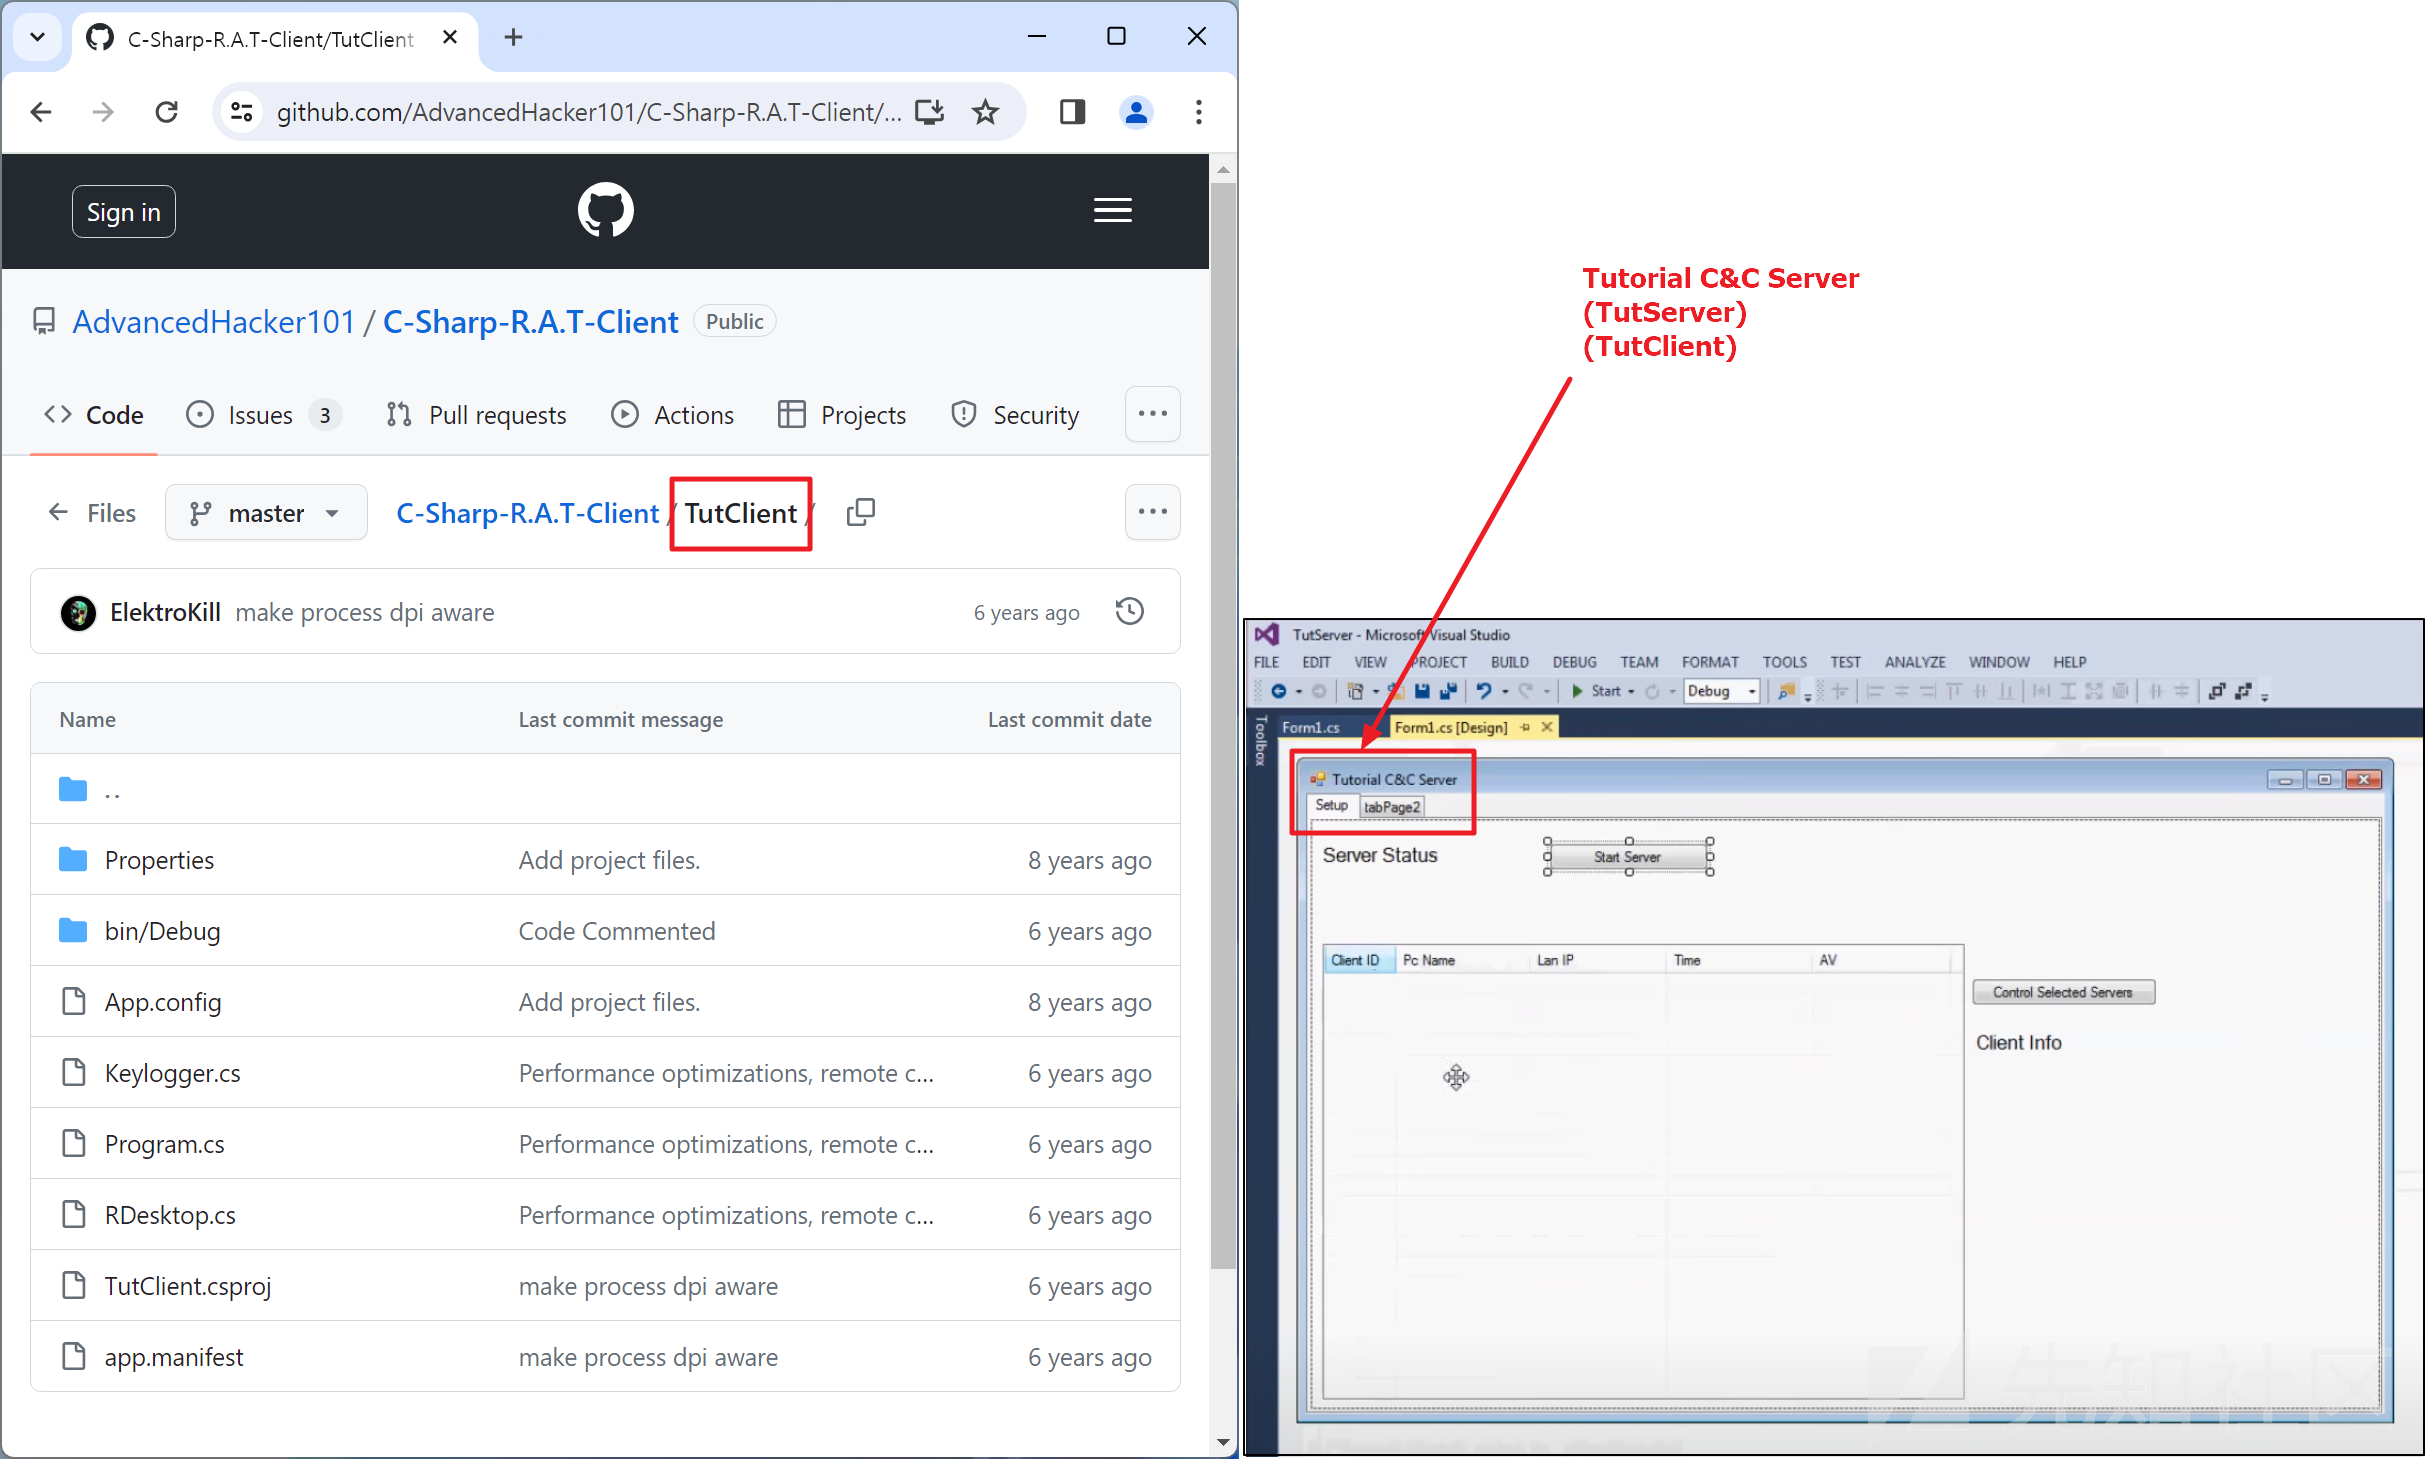The height and width of the screenshot is (1461, 2426).
Task: Open AdvancedHacker101 profile link
Action: coord(214,322)
